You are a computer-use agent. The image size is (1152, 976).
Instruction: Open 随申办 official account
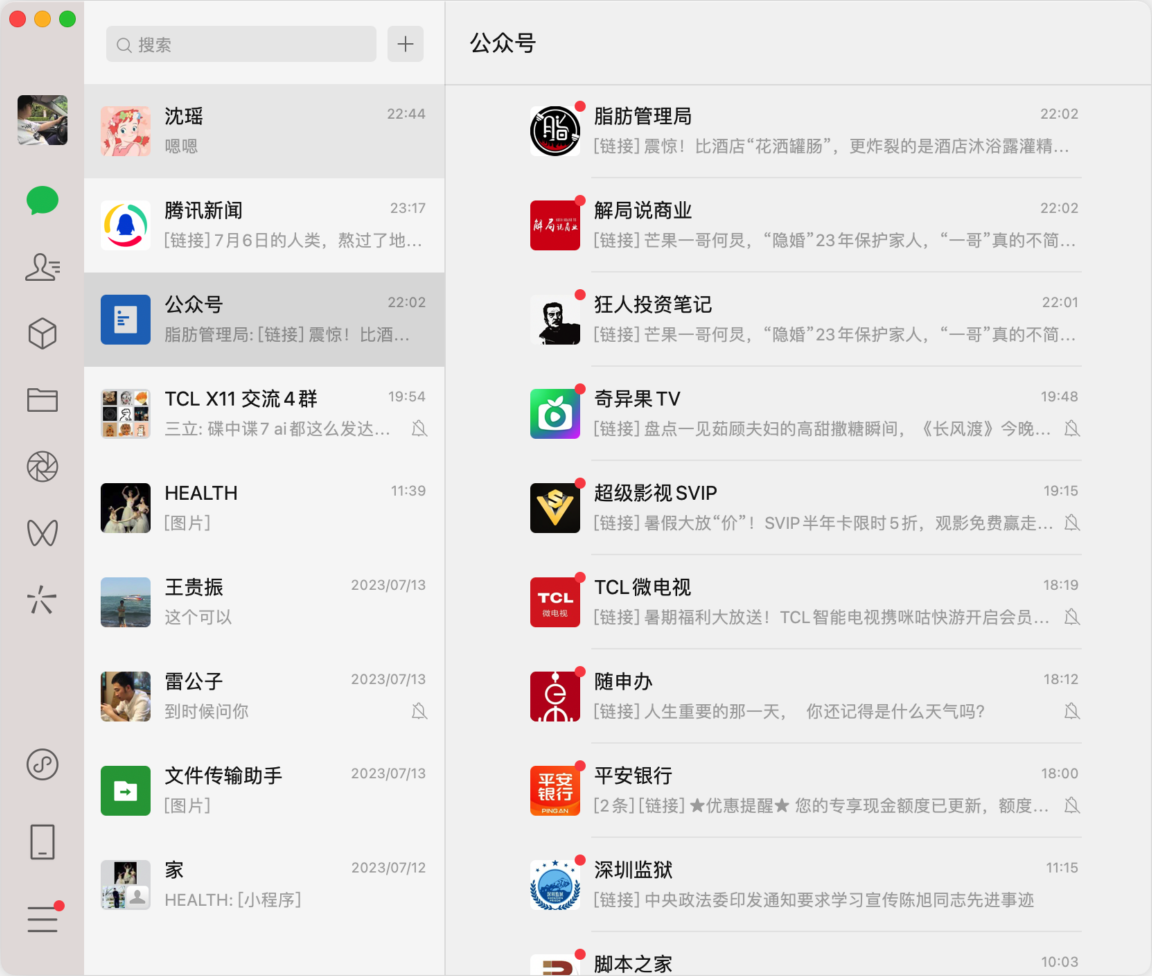pyautogui.click(x=804, y=696)
